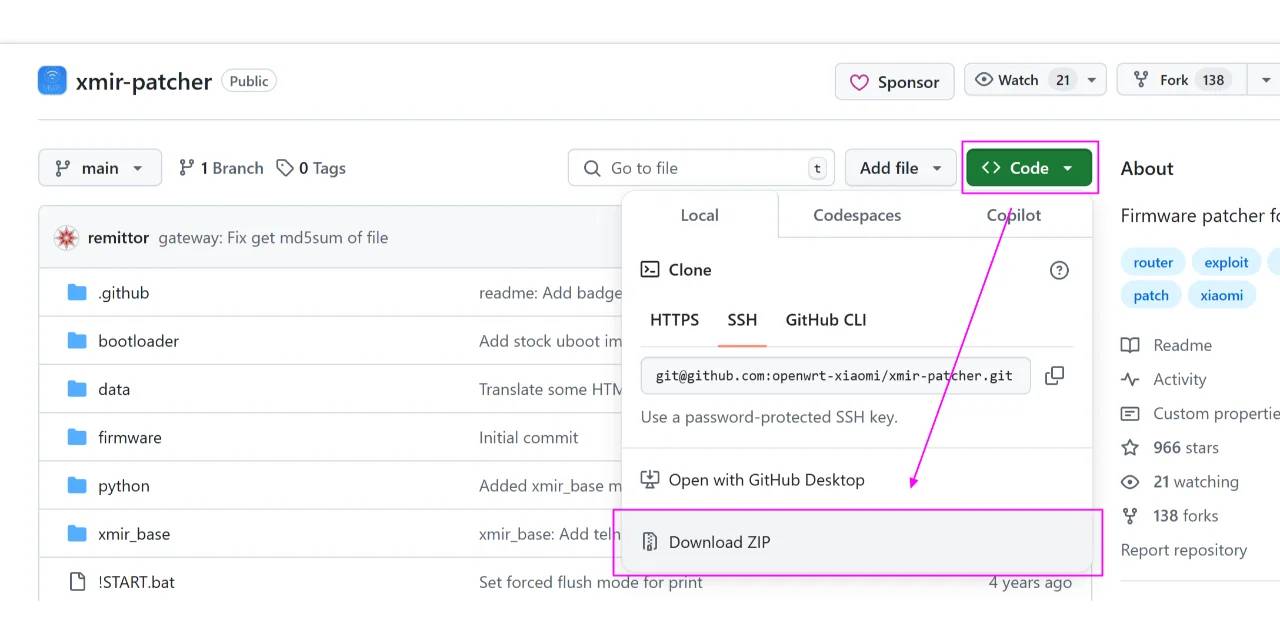Click the terminal icon beside Clone
Screen dimensions: 1280x640
click(x=650, y=270)
